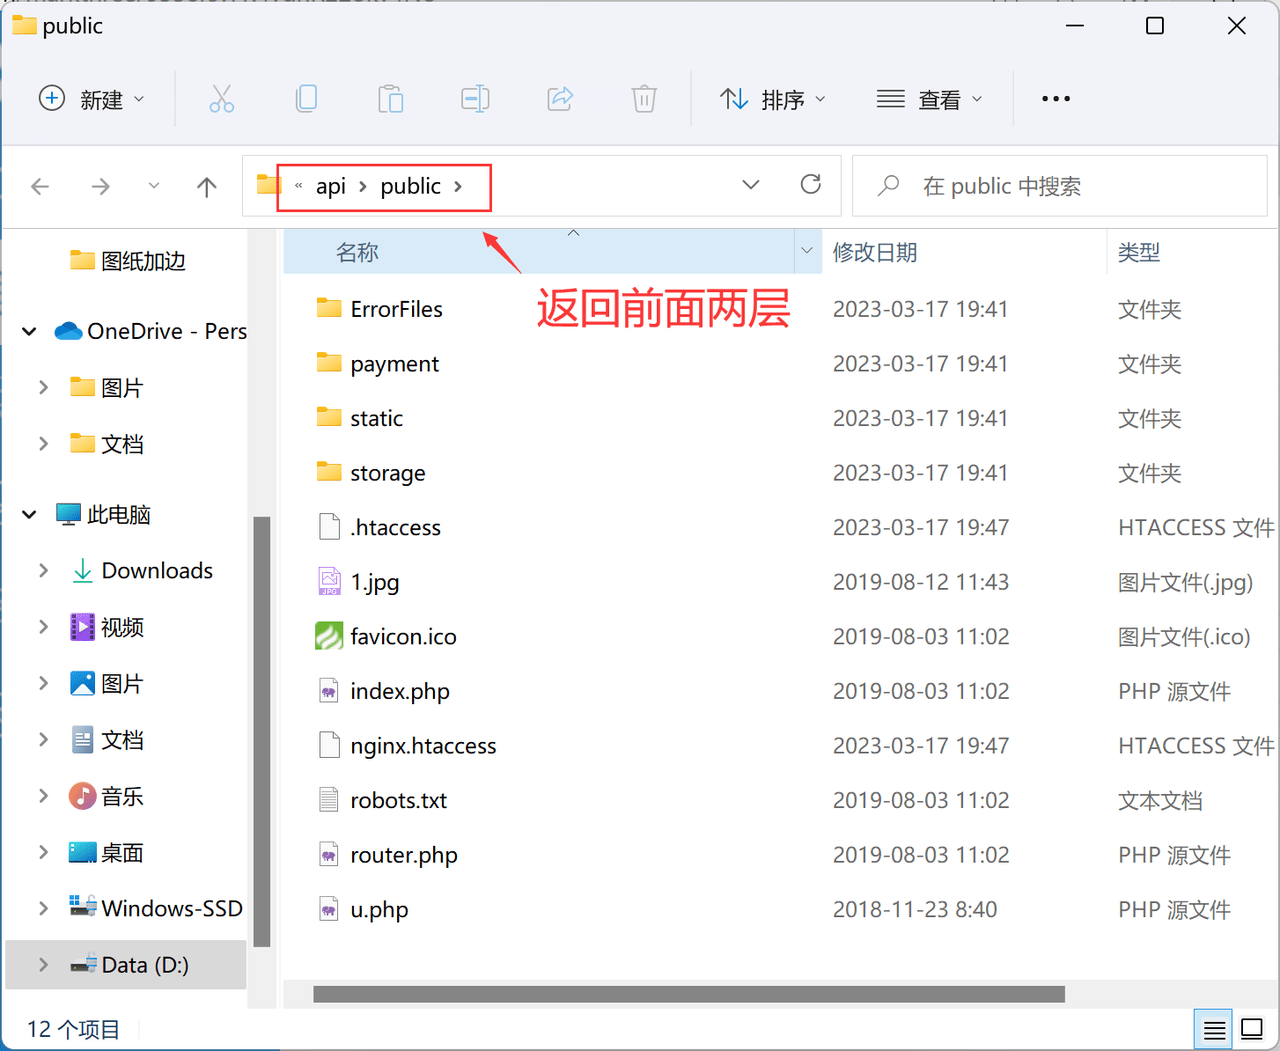Image resolution: width=1280 pixels, height=1051 pixels.
Task: Click the router.php file icon
Action: point(329,855)
